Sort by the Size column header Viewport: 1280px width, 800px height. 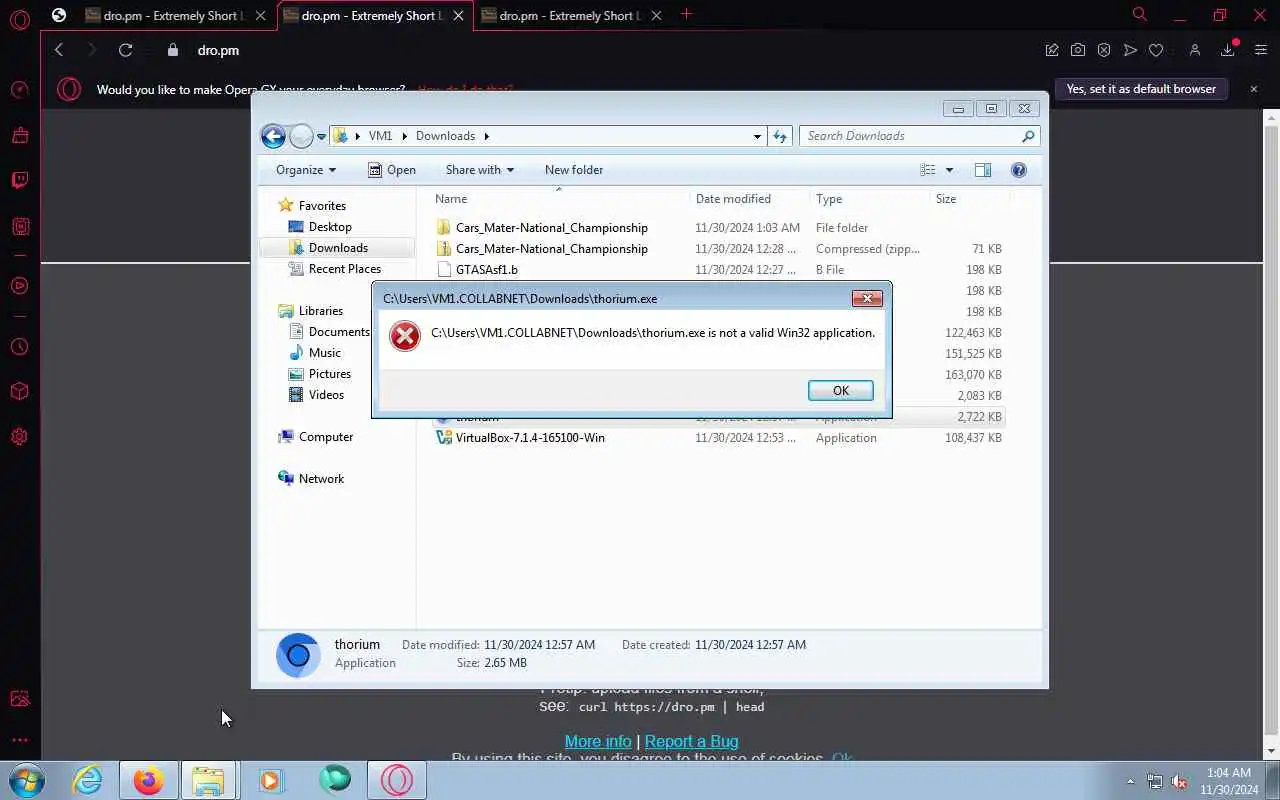click(x=969, y=199)
